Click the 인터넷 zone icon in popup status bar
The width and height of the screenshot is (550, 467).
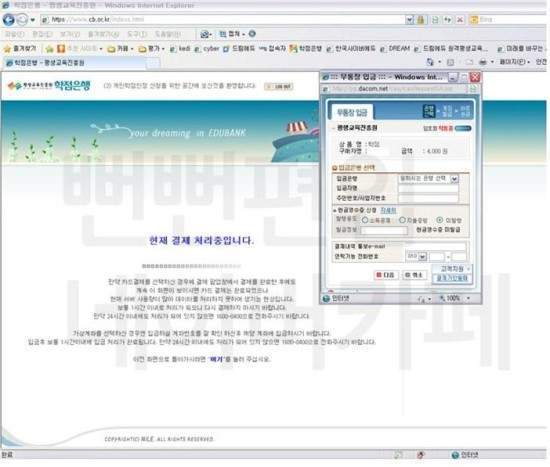(x=326, y=299)
